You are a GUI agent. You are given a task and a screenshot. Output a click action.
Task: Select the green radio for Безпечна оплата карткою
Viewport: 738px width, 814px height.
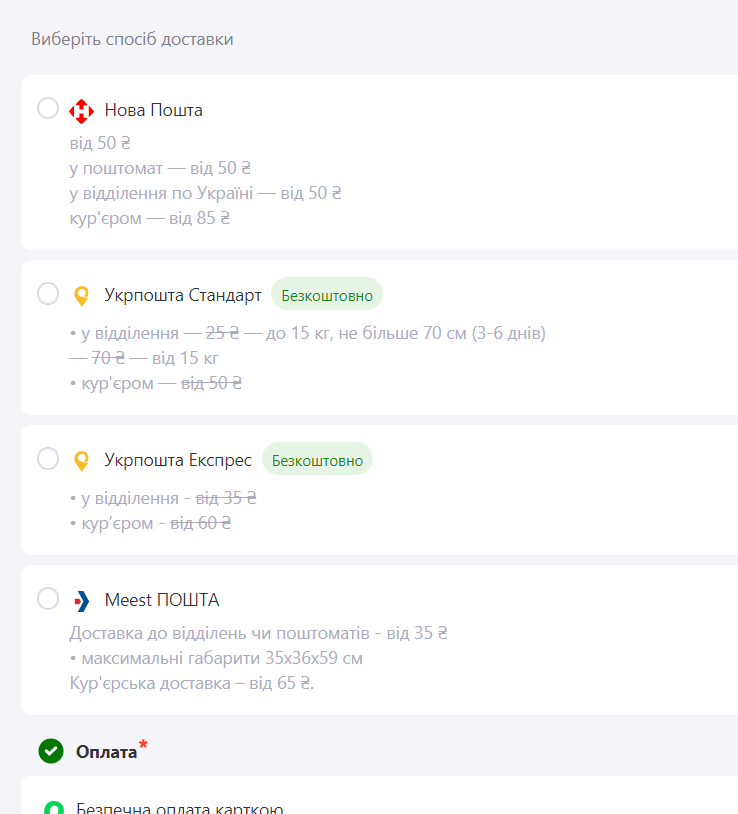coord(54,808)
